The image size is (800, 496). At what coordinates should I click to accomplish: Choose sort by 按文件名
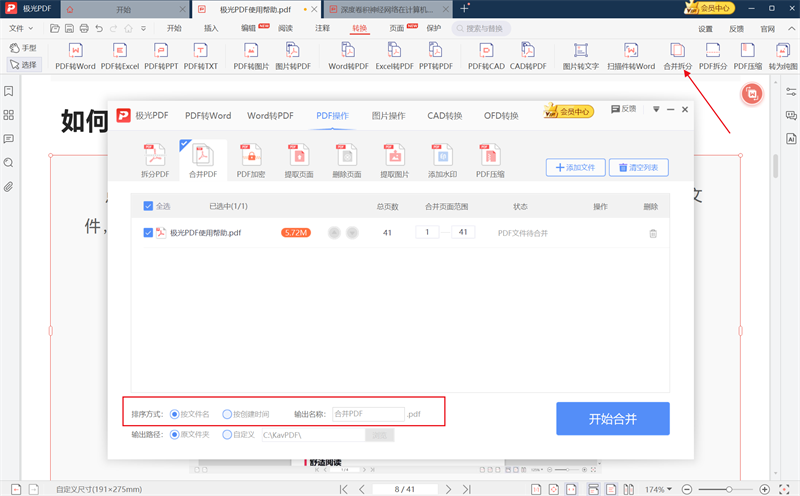pyautogui.click(x=174, y=414)
